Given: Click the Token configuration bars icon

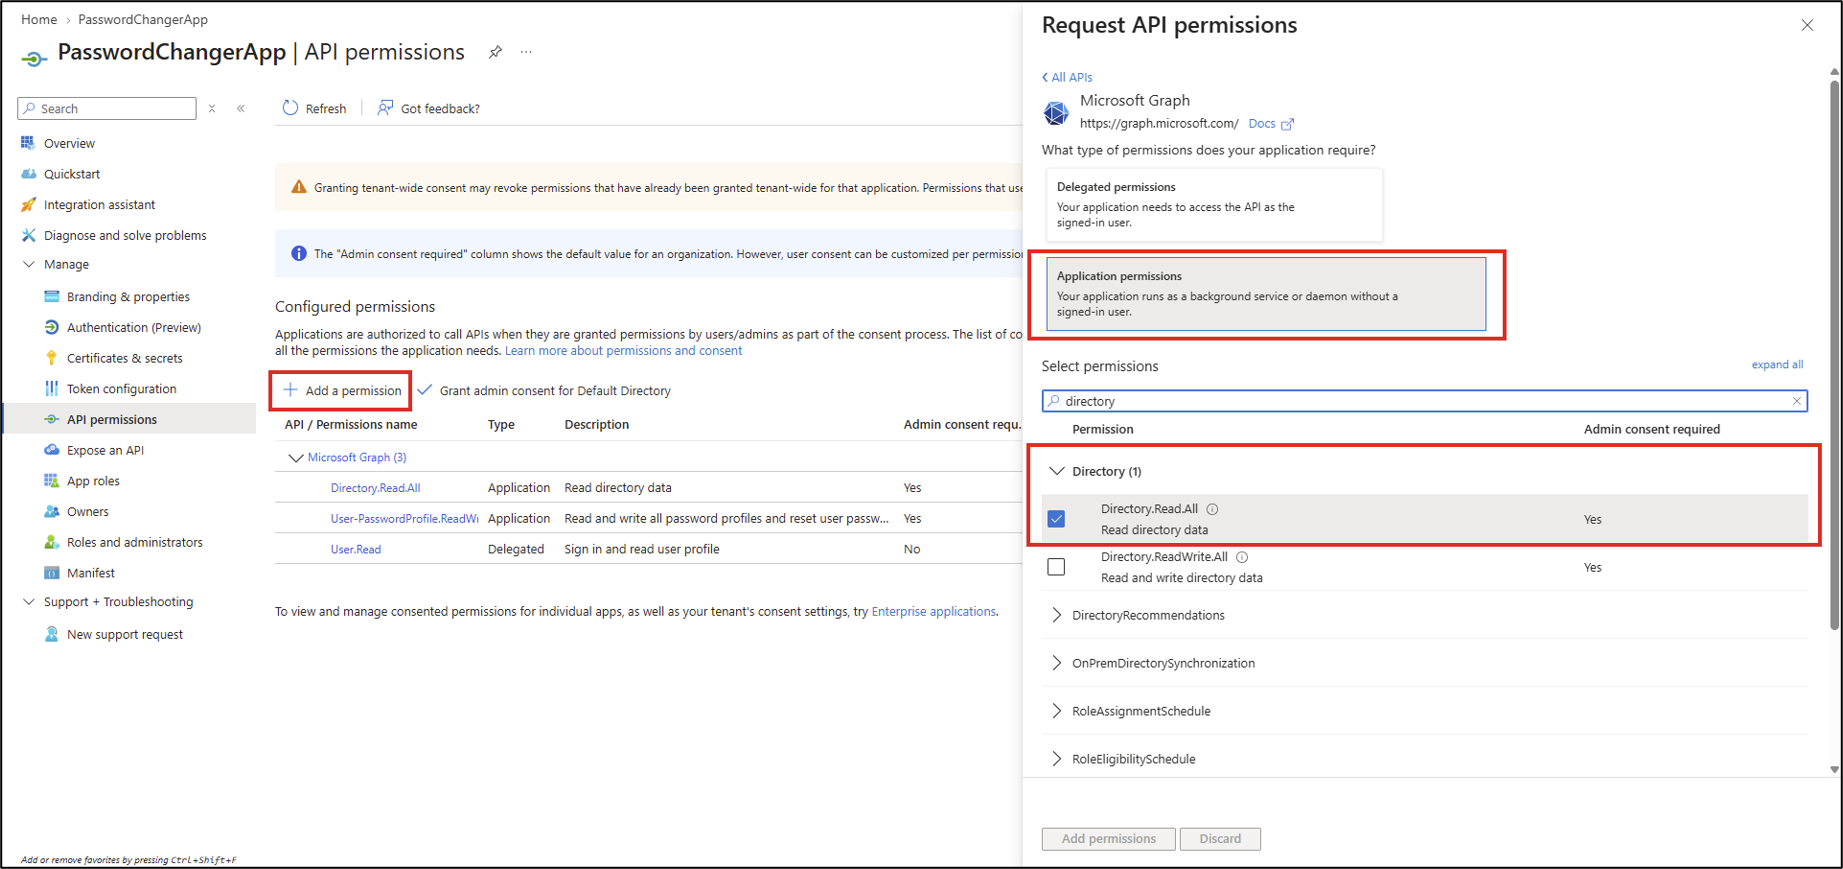Looking at the screenshot, I should click(x=51, y=389).
